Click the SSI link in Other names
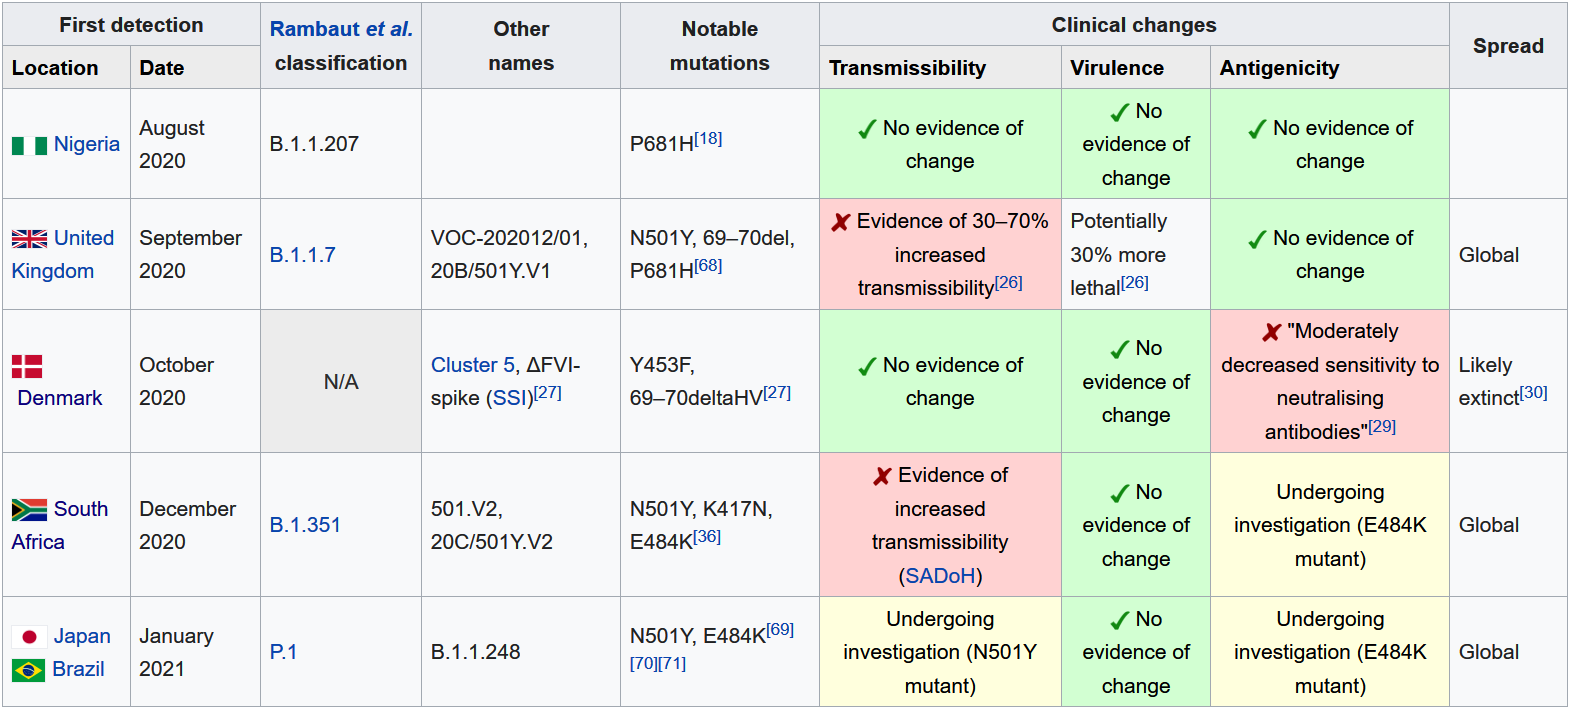This screenshot has height=709, width=1574. (x=509, y=398)
